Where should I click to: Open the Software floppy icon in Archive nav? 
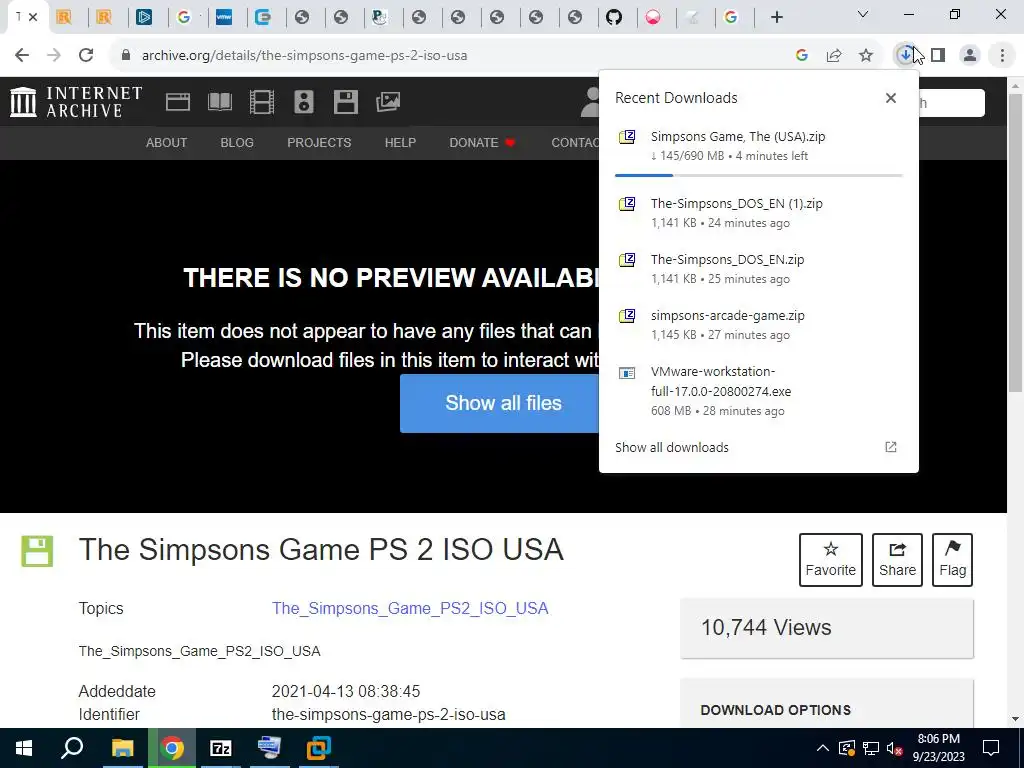pyautogui.click(x=345, y=102)
